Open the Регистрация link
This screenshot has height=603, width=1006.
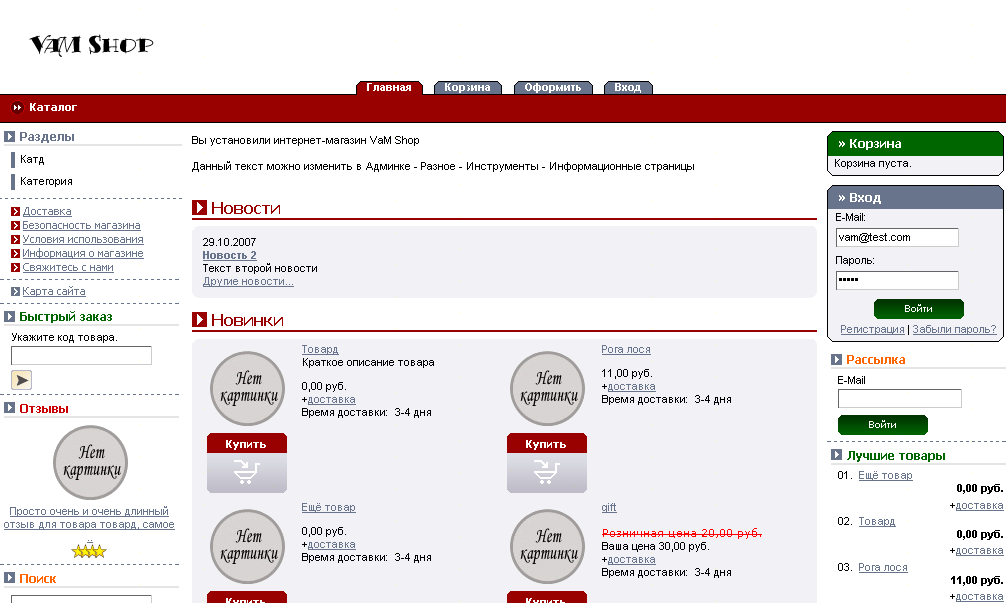tap(872, 329)
